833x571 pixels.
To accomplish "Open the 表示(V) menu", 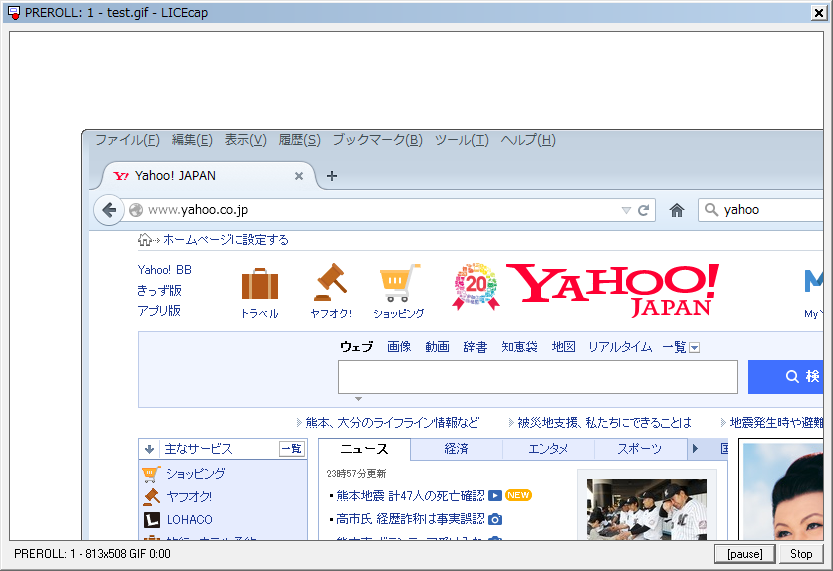I will [x=245, y=140].
